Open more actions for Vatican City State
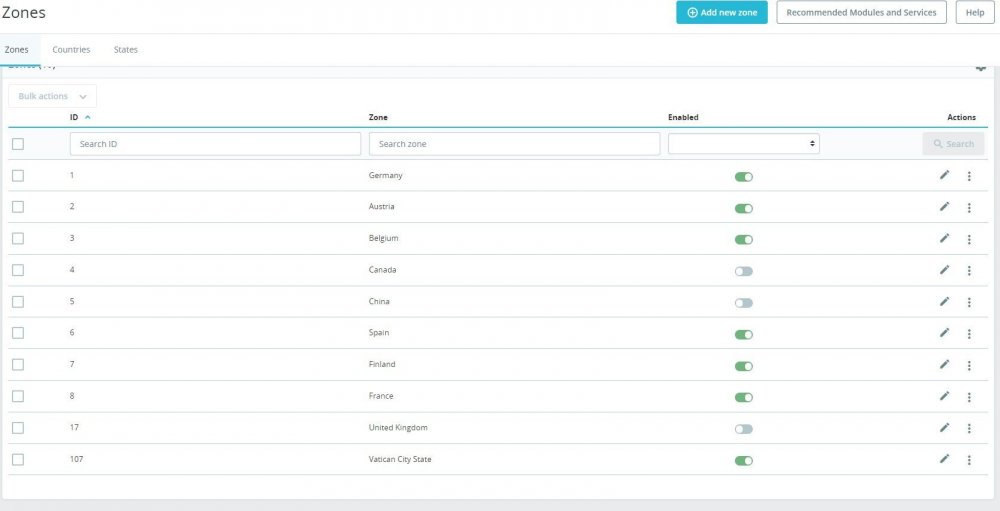1000x511 pixels. (x=969, y=460)
